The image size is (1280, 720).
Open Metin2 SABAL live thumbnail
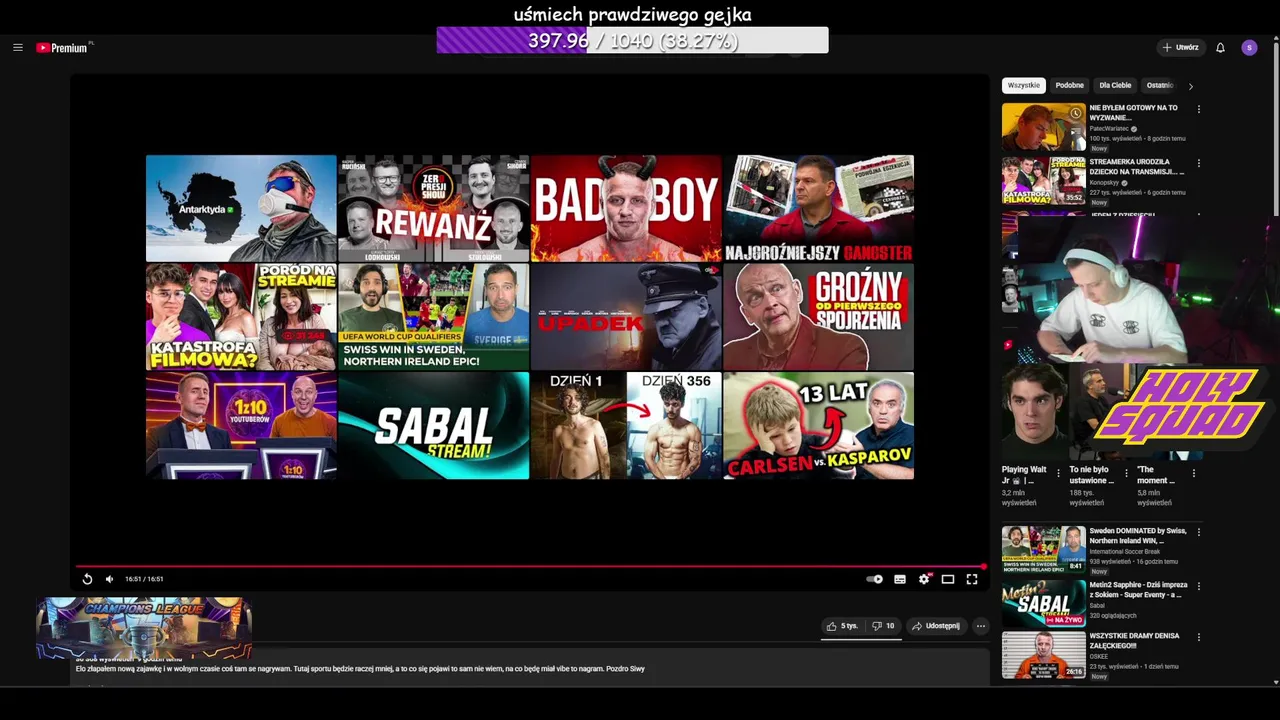pyautogui.click(x=1044, y=603)
